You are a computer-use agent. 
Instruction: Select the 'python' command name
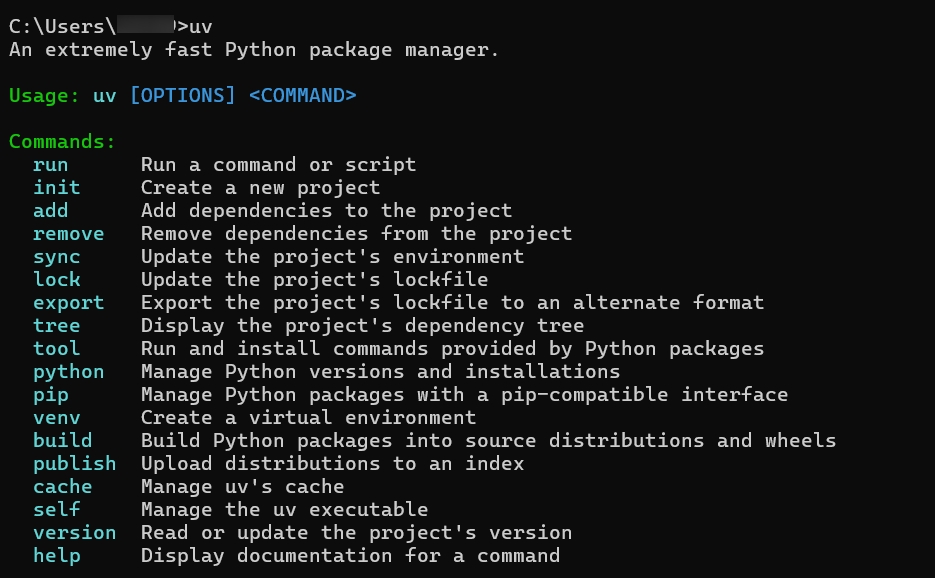(x=69, y=372)
